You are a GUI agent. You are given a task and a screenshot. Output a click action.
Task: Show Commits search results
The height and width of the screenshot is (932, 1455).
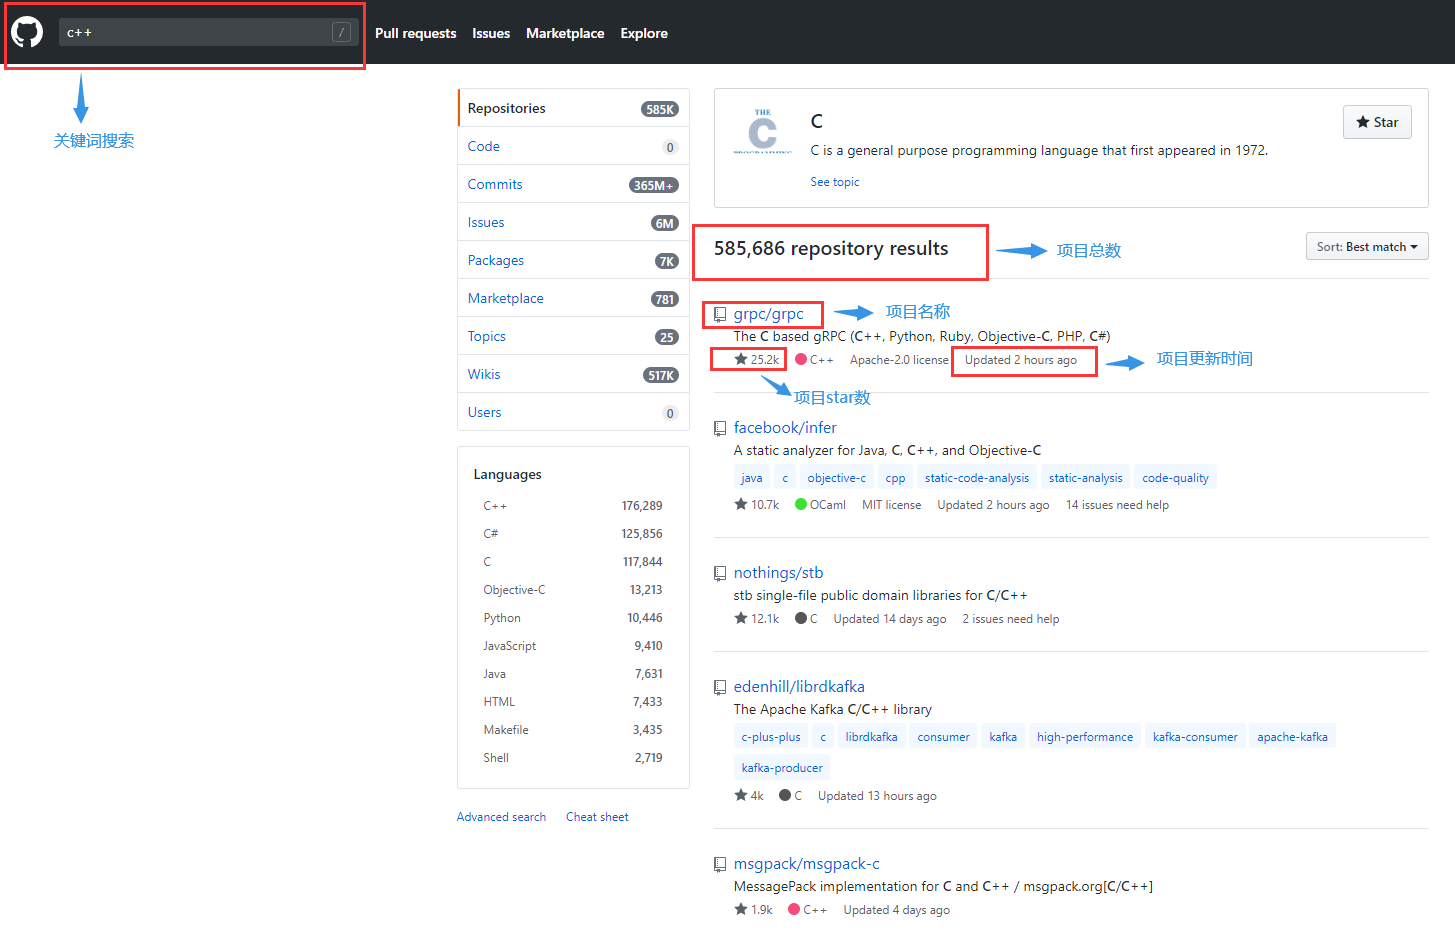click(573, 184)
